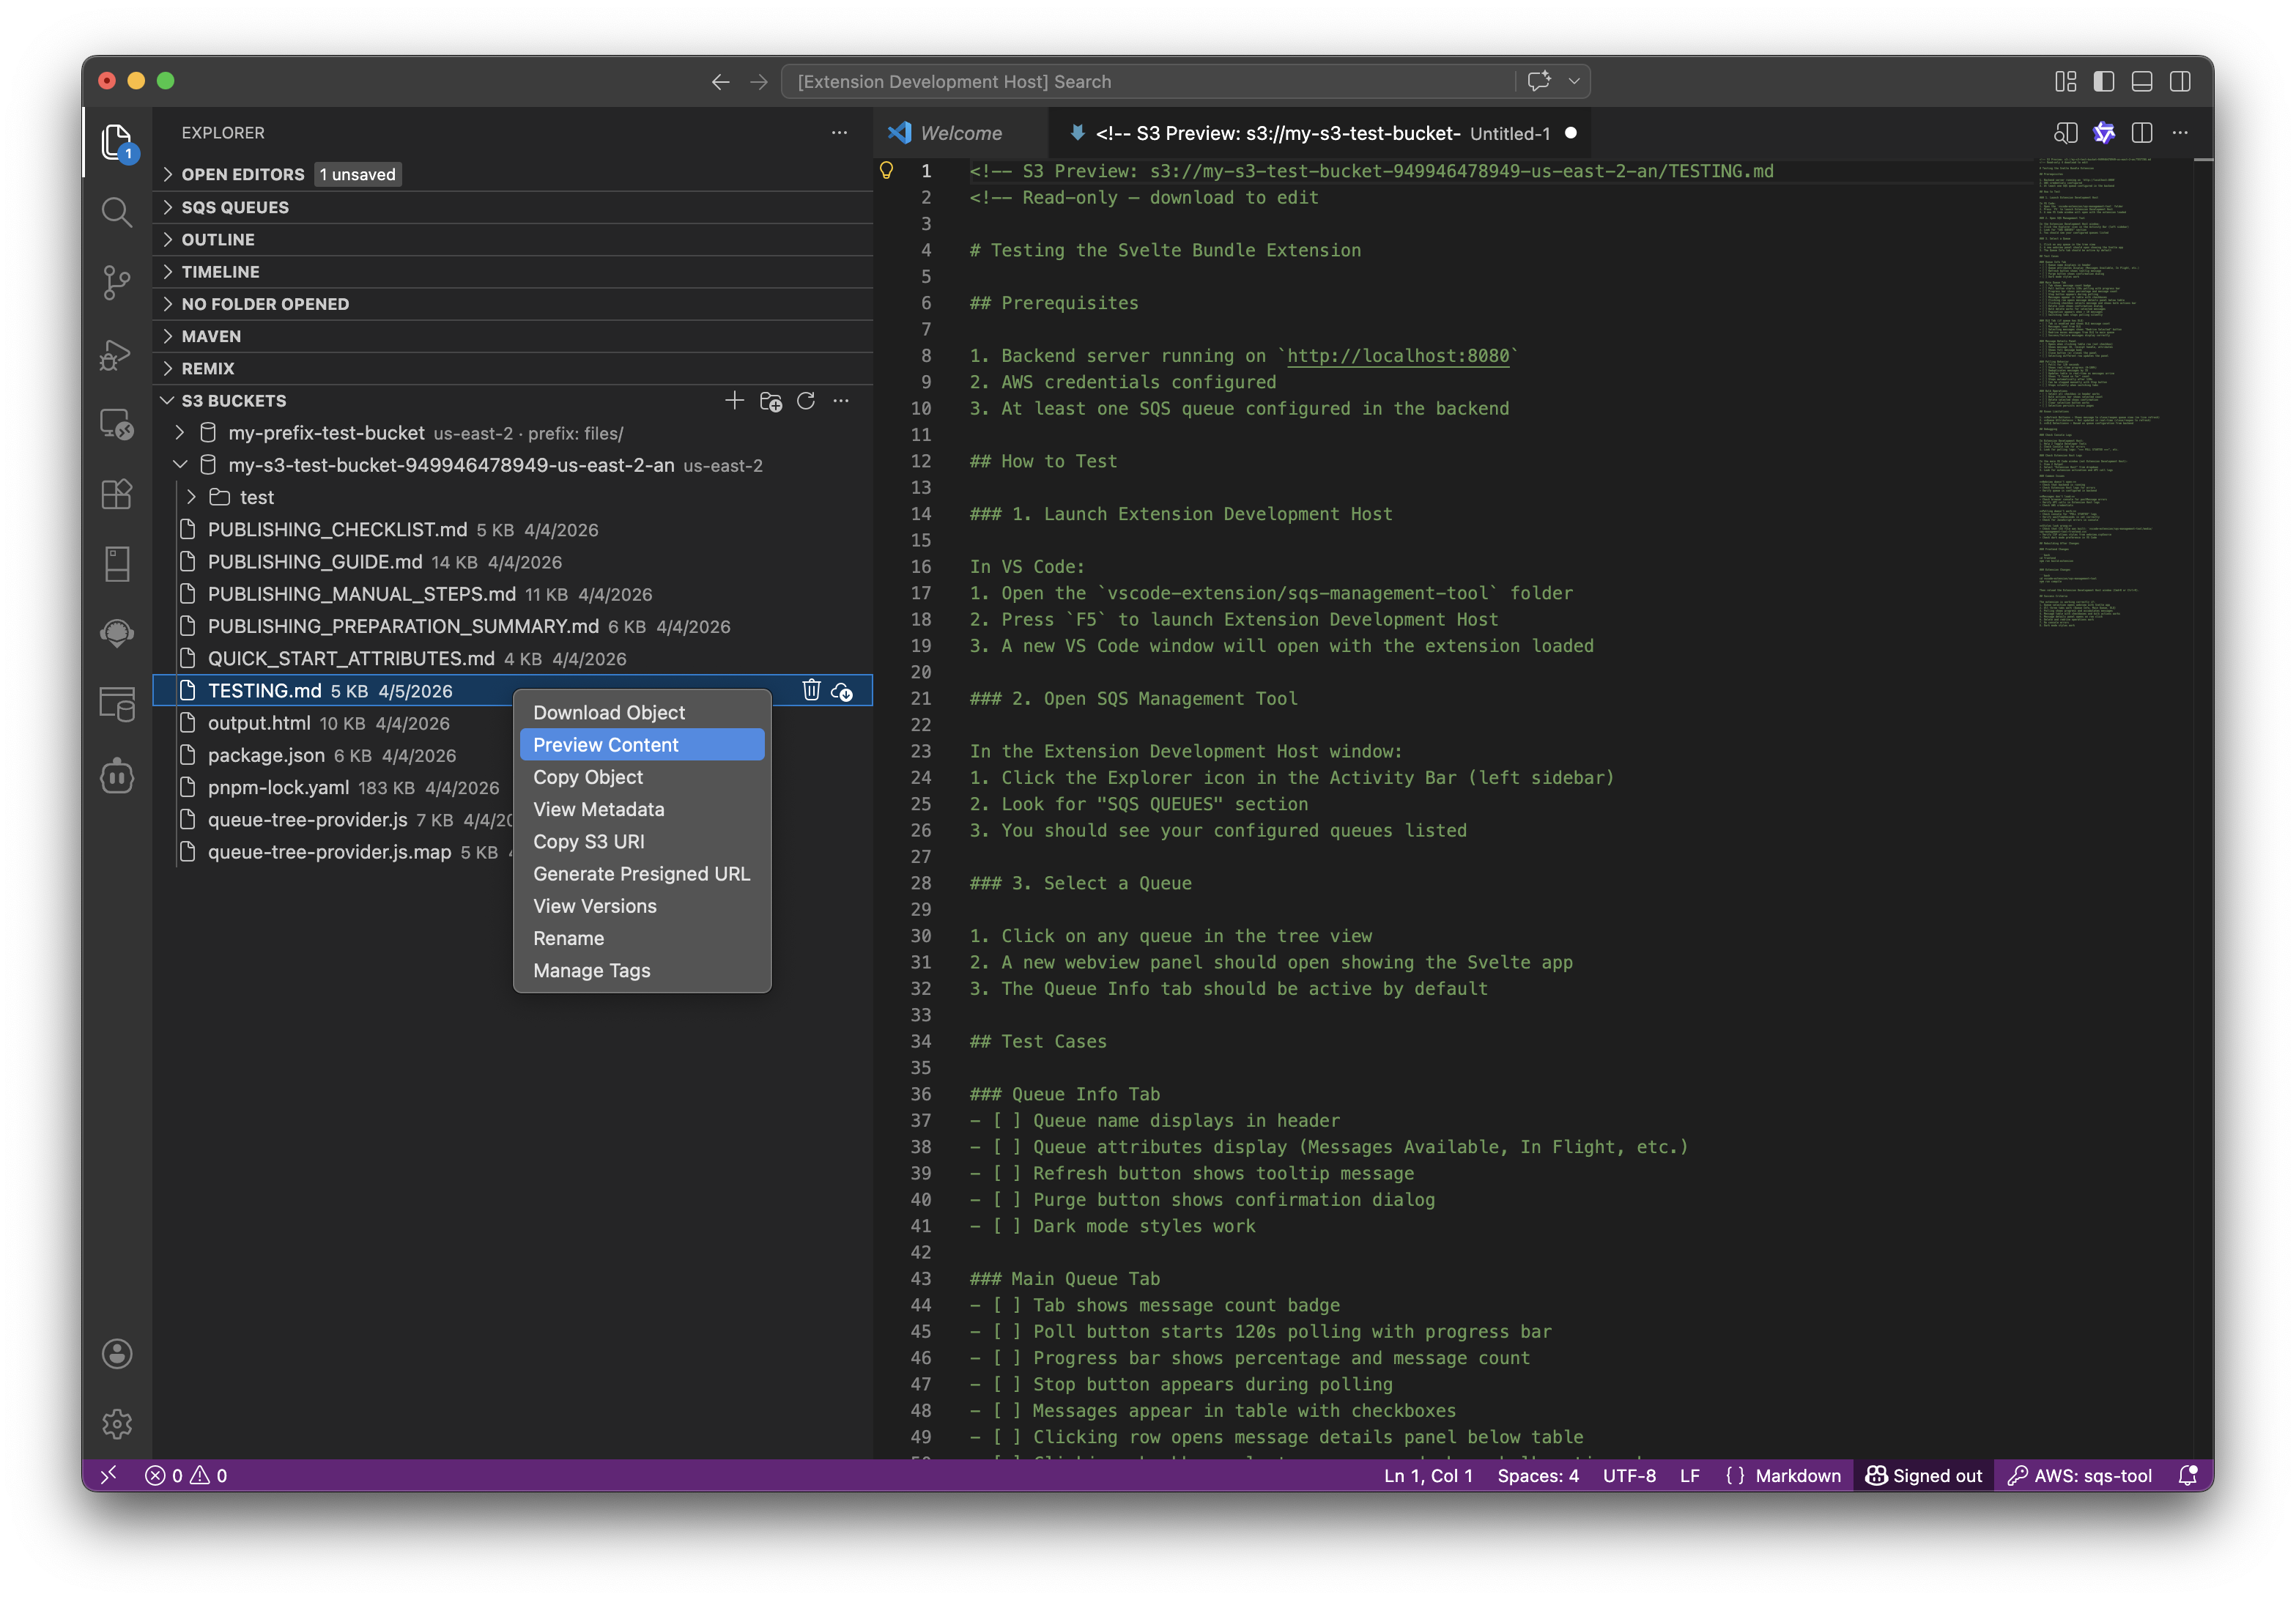Open the Search view icon
This screenshot has height=1600, width=2296.
117,212
